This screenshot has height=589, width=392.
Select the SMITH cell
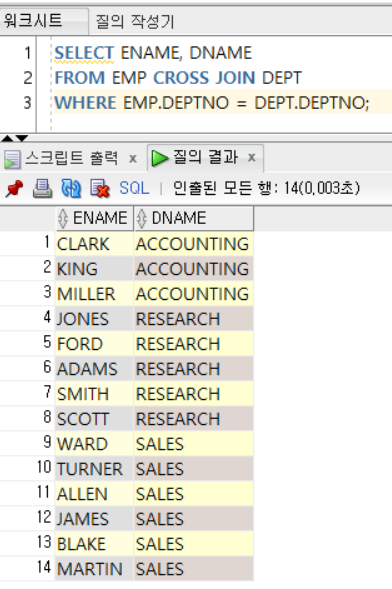[x=94, y=394]
